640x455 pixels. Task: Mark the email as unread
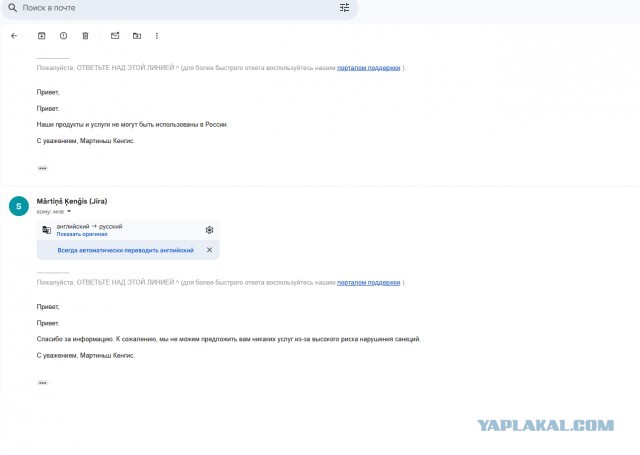pyautogui.click(x=115, y=36)
